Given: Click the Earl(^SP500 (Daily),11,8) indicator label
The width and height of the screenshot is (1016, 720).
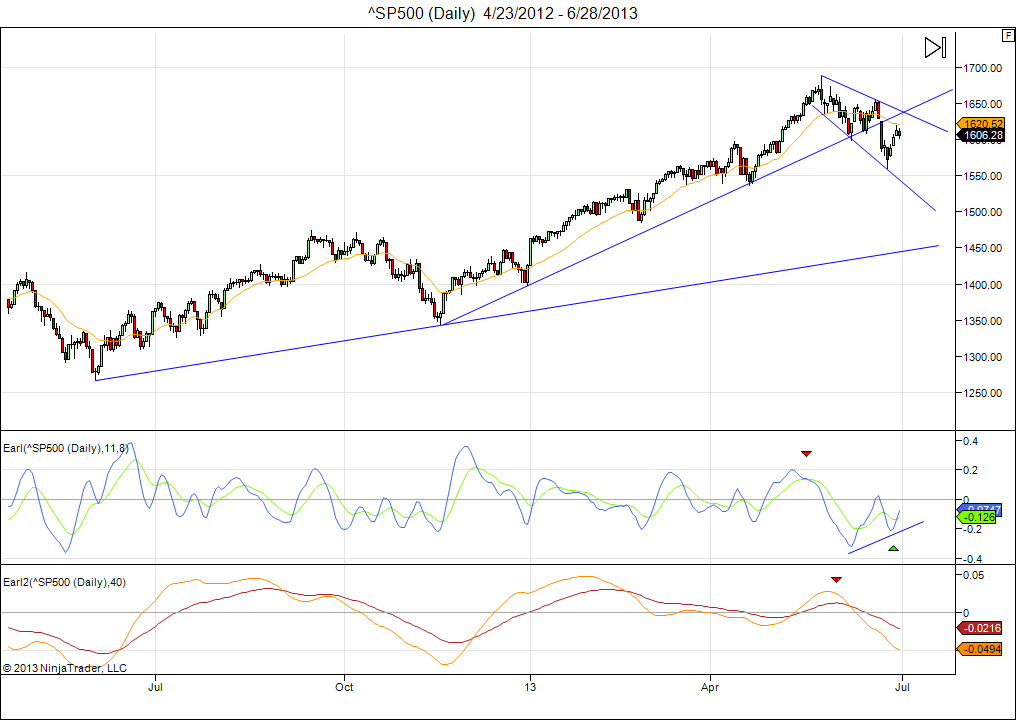Looking at the screenshot, I should pyautogui.click(x=66, y=448).
